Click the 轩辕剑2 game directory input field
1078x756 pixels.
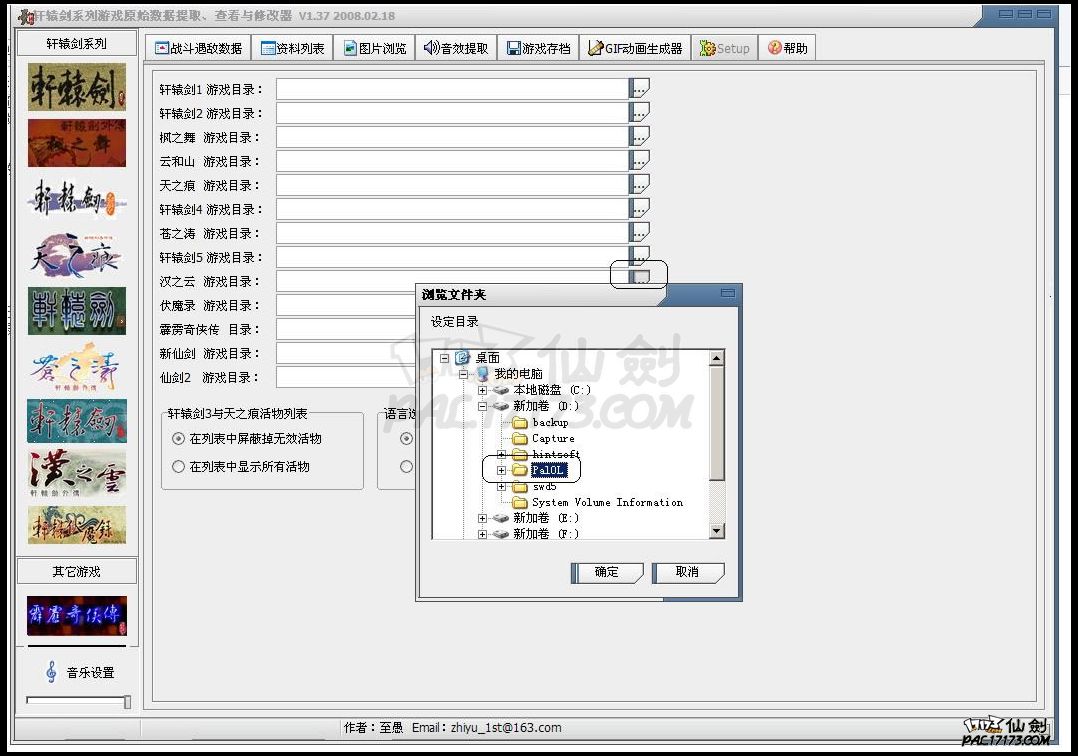[452, 113]
